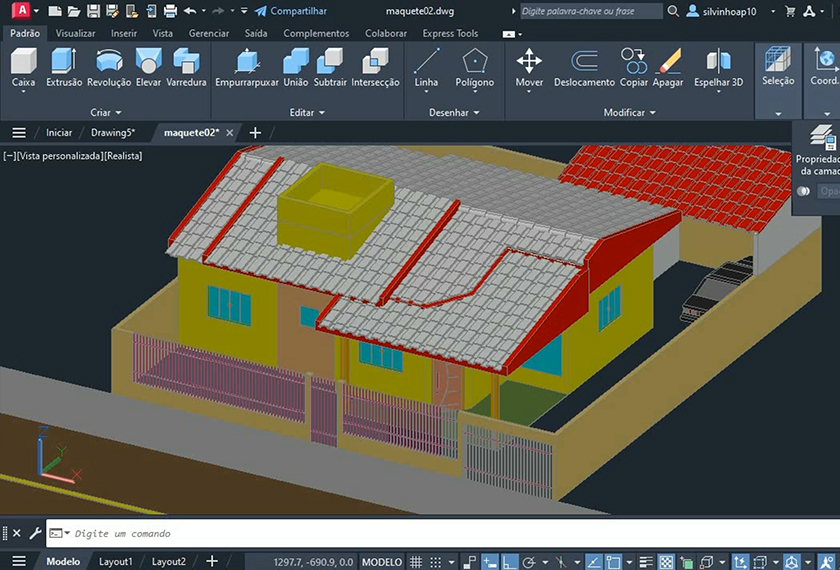Toggle the grid display in status bar

417,562
